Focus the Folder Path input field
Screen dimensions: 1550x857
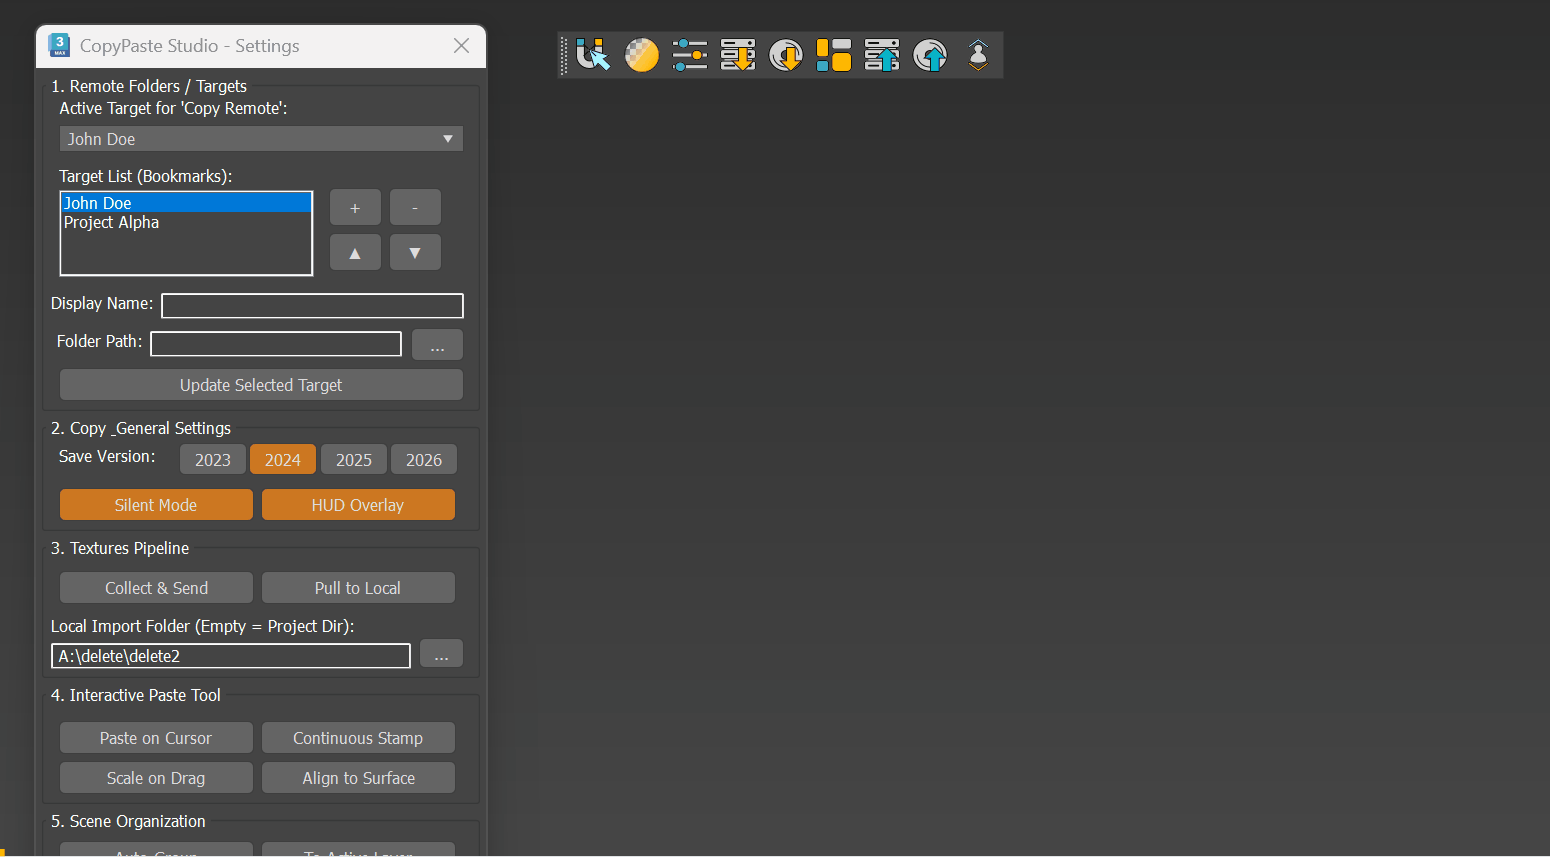point(276,344)
